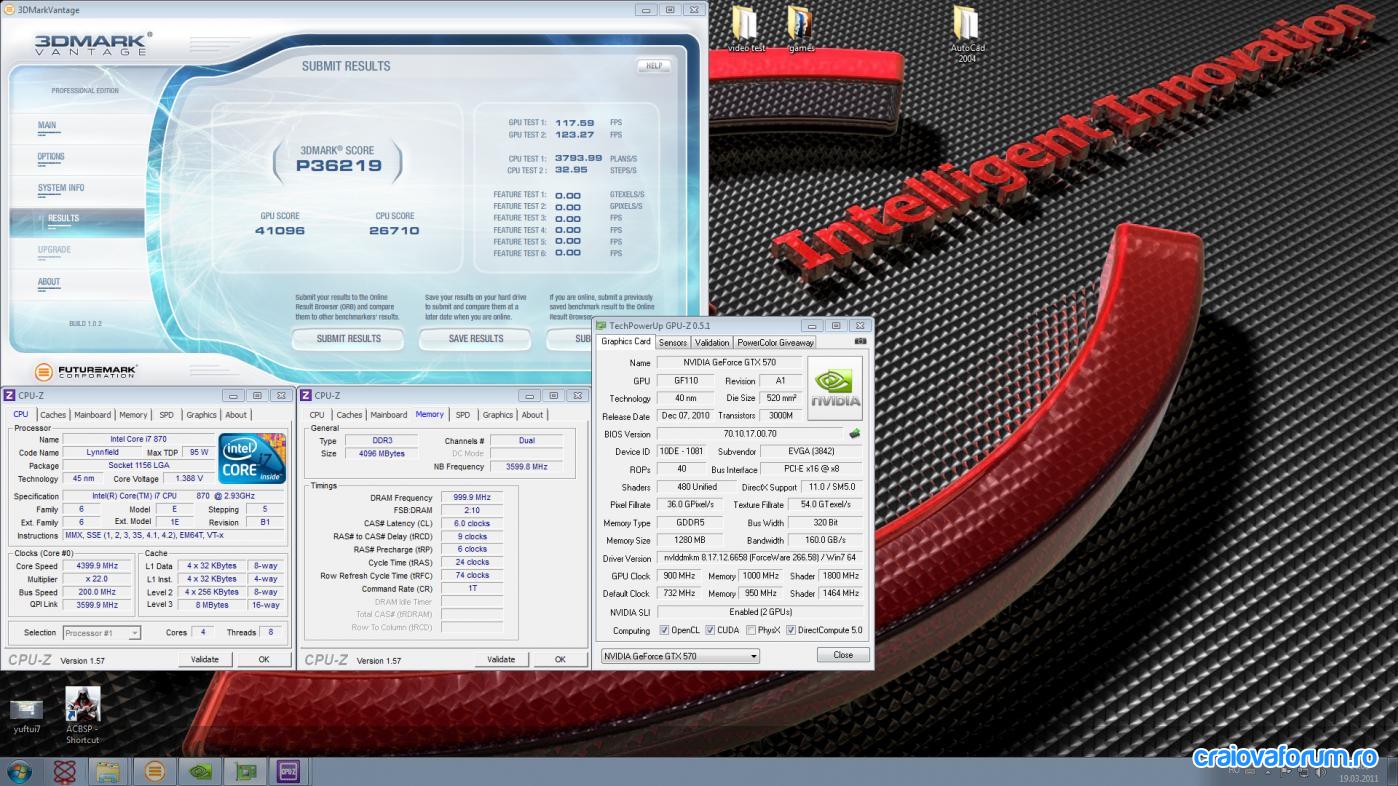Click GPU-Z screenshot camera icon
Image resolution: width=1398 pixels, height=786 pixels.
(x=860, y=341)
